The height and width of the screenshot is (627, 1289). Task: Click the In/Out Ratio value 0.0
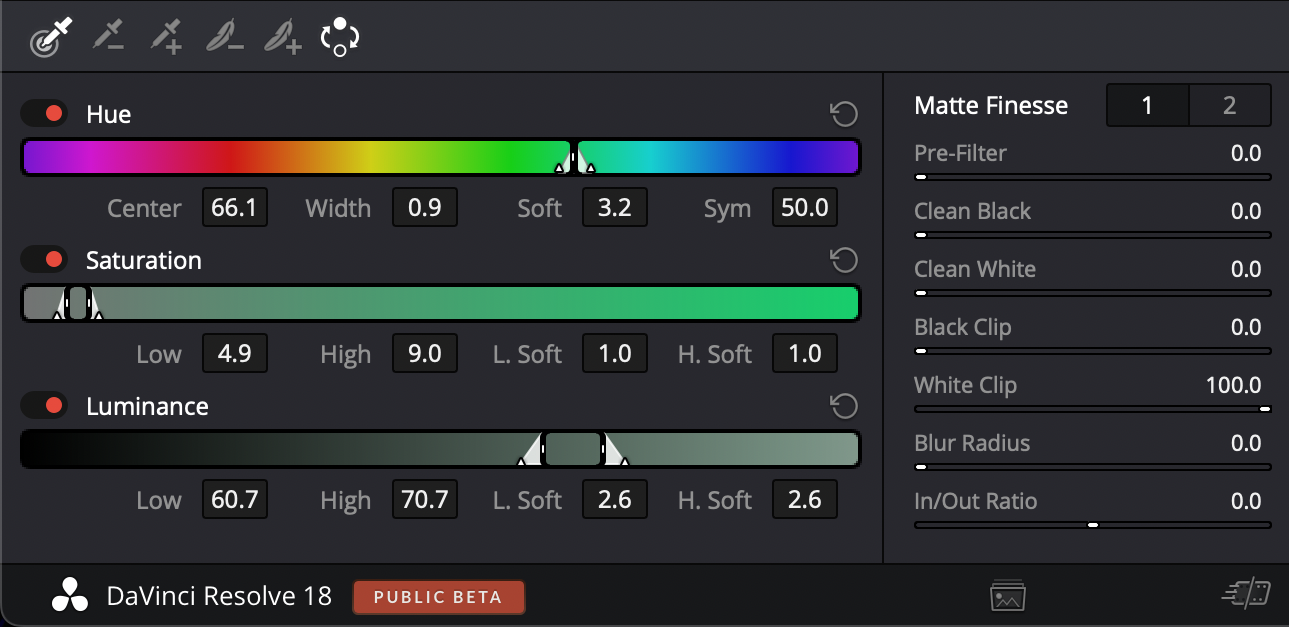click(x=1246, y=501)
